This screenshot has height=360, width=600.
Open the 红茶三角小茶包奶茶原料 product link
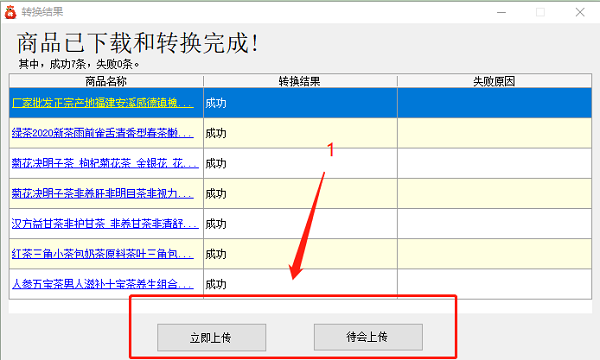pyautogui.click(x=103, y=254)
